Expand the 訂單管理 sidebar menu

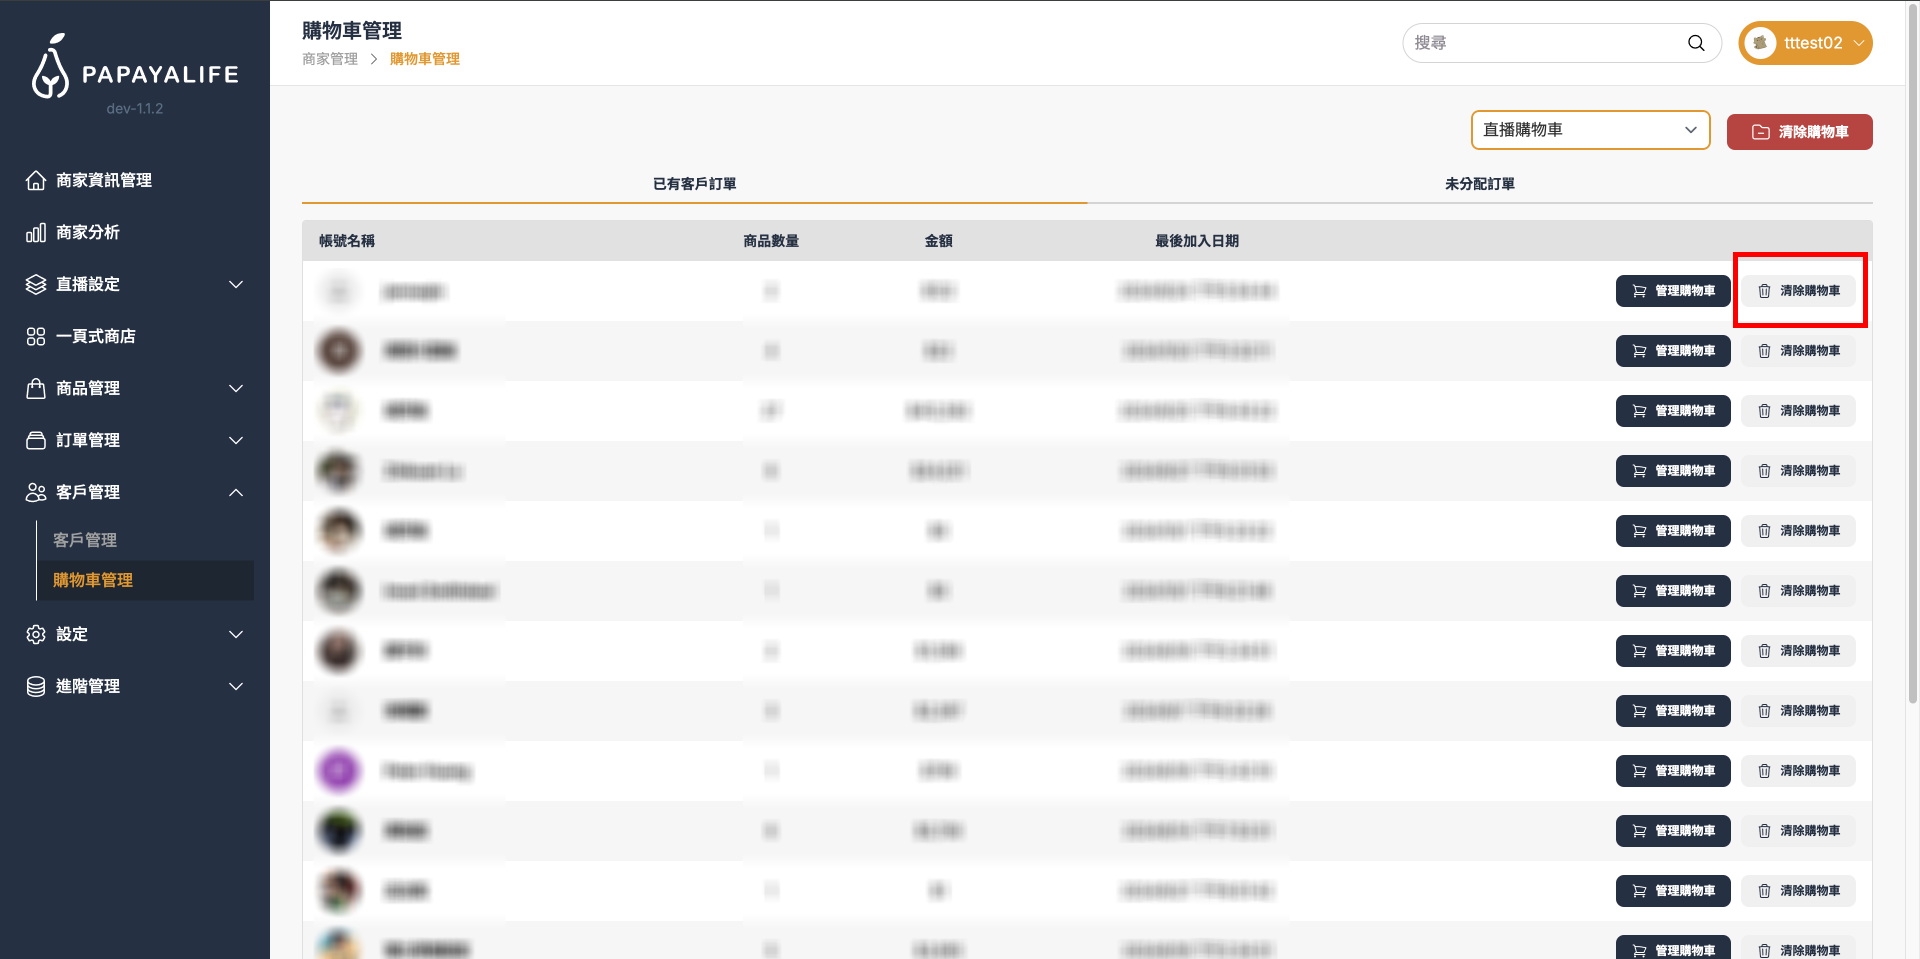click(x=135, y=440)
